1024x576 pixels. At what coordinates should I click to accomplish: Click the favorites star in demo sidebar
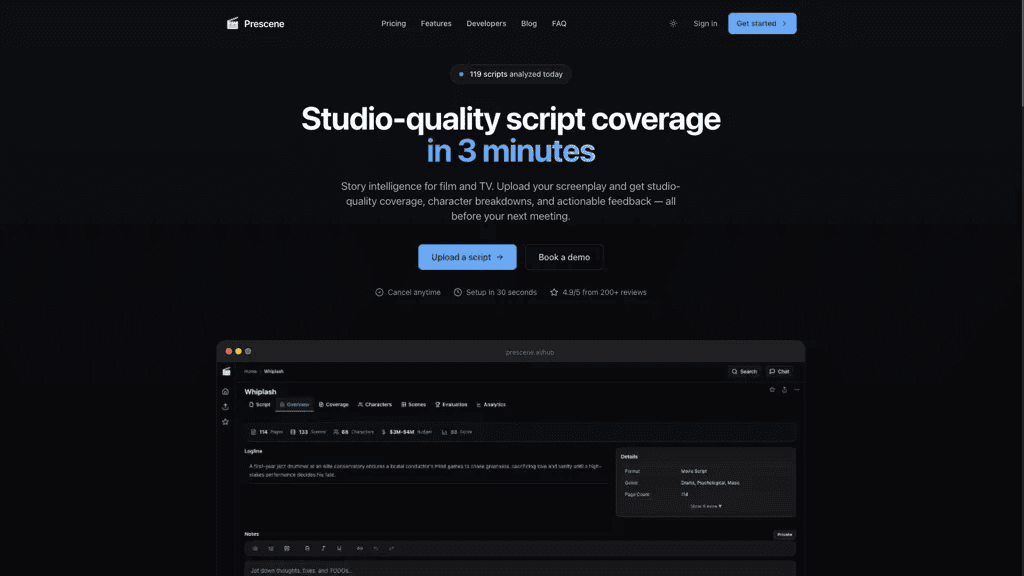coord(225,422)
